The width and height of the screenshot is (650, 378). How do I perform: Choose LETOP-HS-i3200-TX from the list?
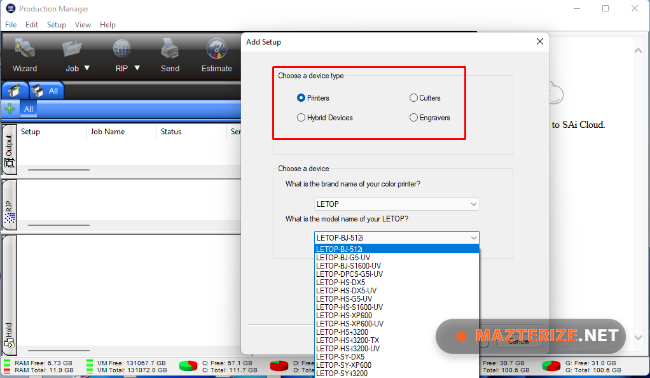(397, 340)
